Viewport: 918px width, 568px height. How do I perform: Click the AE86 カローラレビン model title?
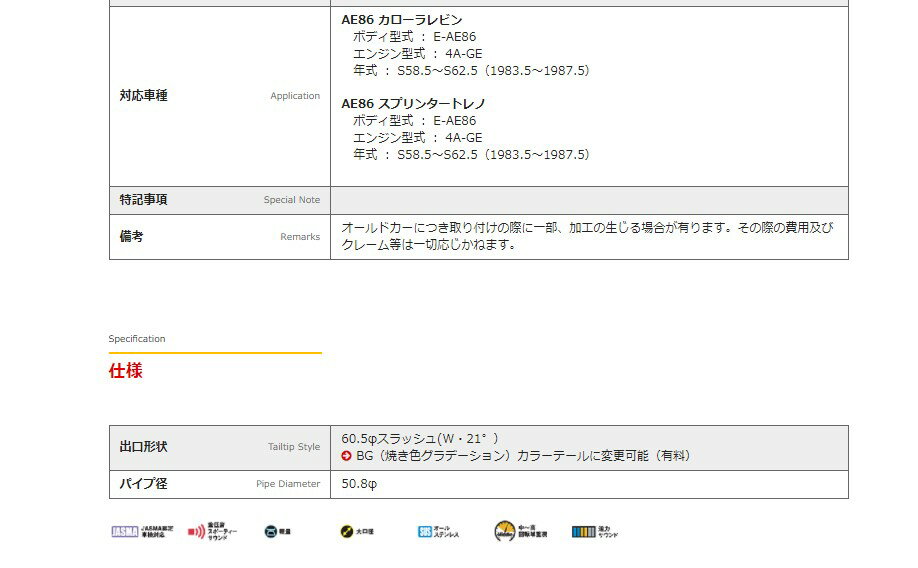coord(401,20)
